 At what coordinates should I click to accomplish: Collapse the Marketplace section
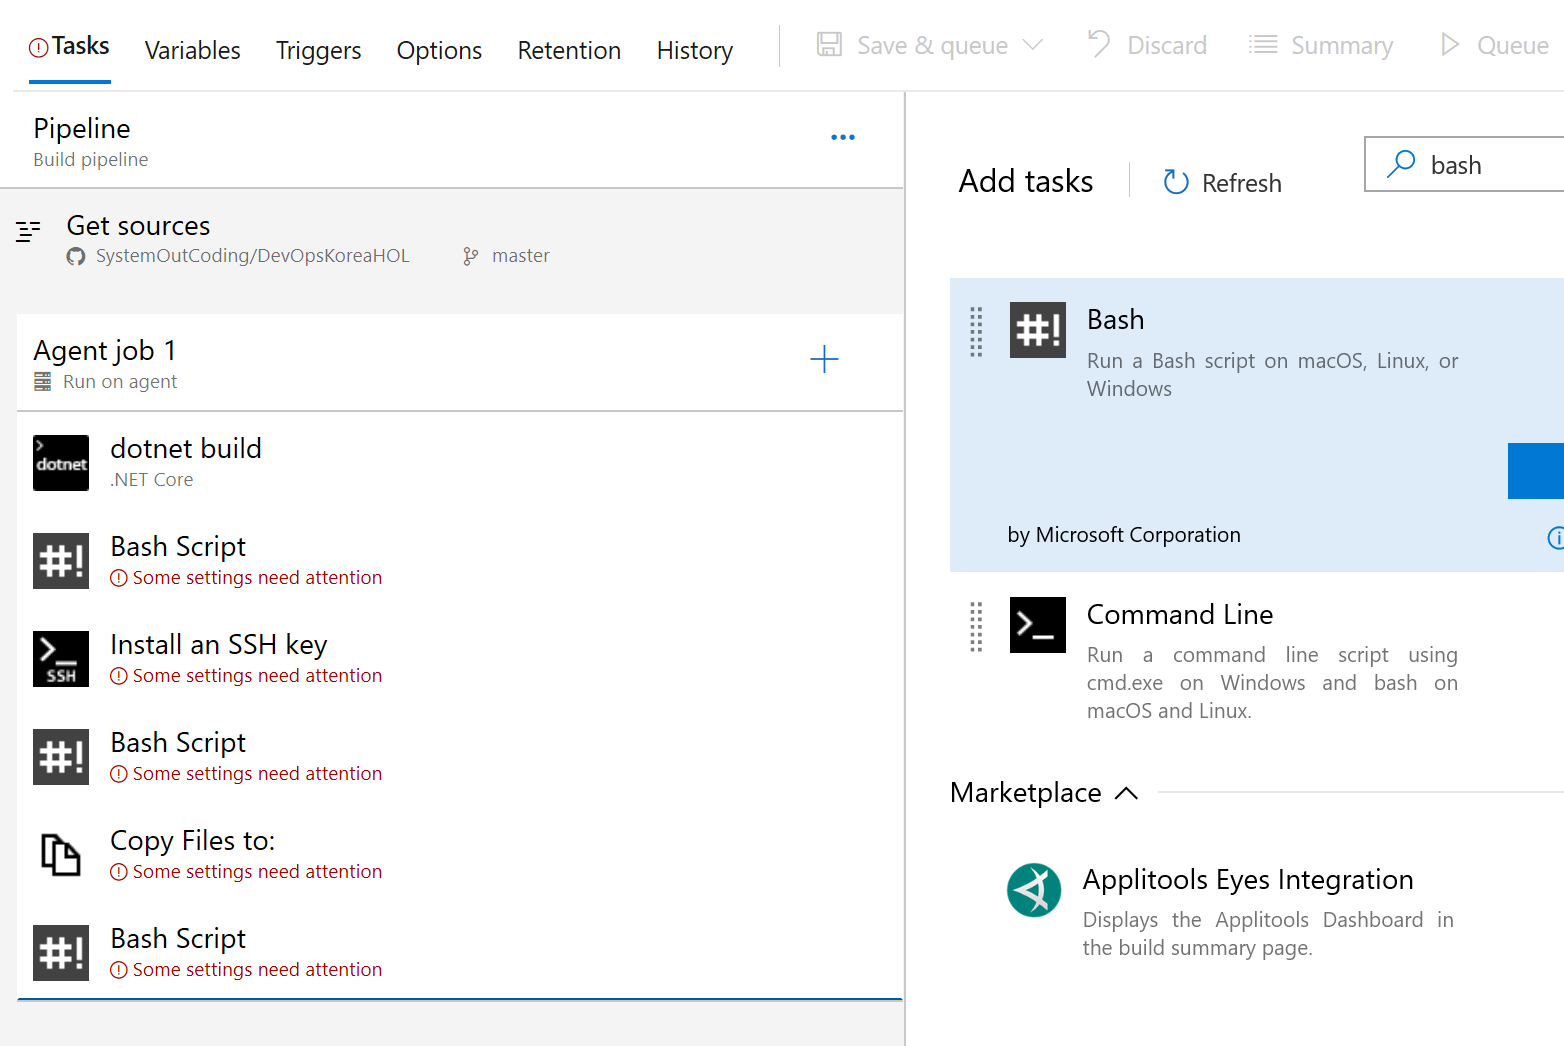1127,792
